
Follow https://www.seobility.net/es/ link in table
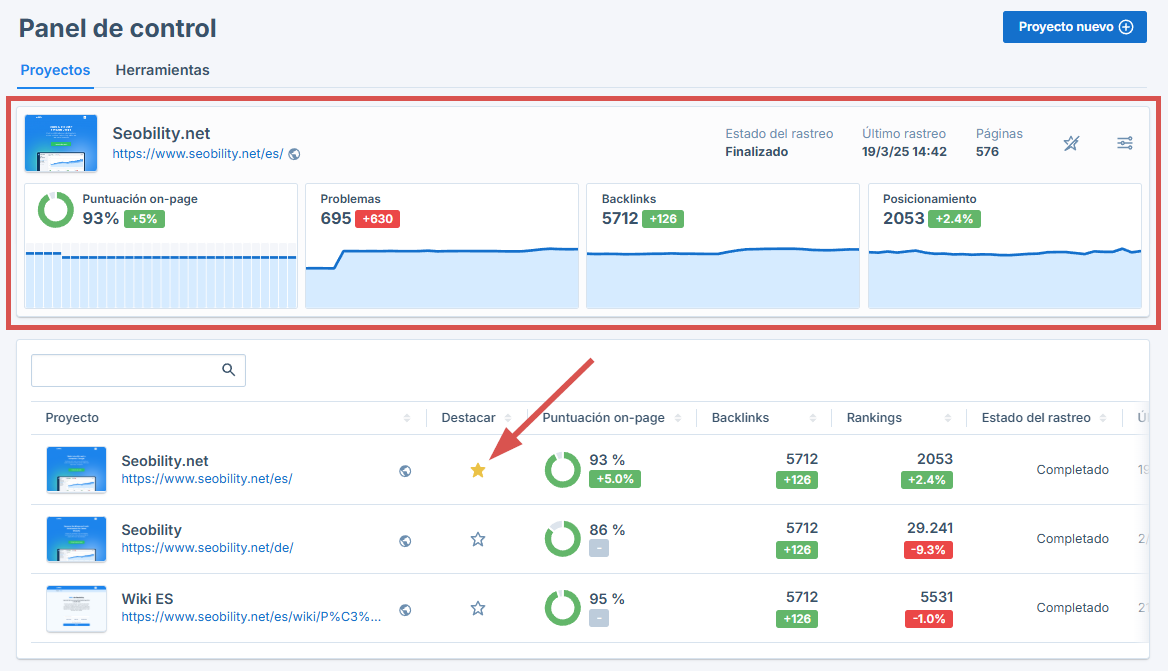[207, 479]
